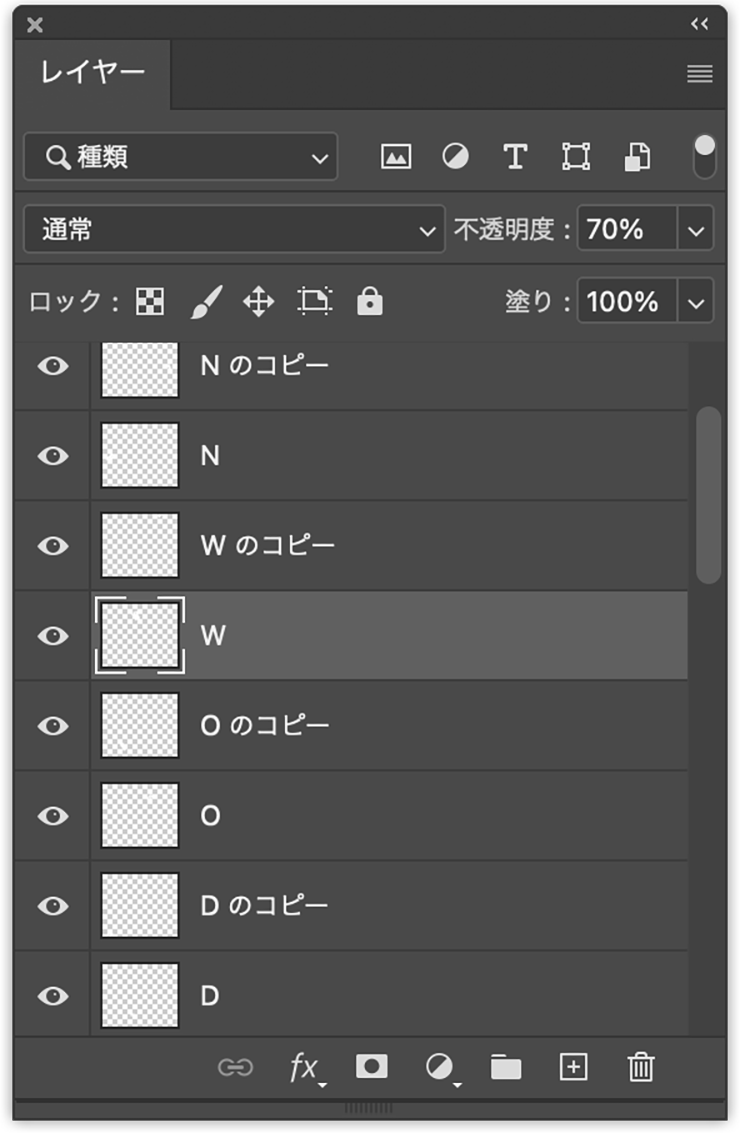Turn layer filtering switch on or off
Screen dimensions: 740x1138
(x=704, y=156)
